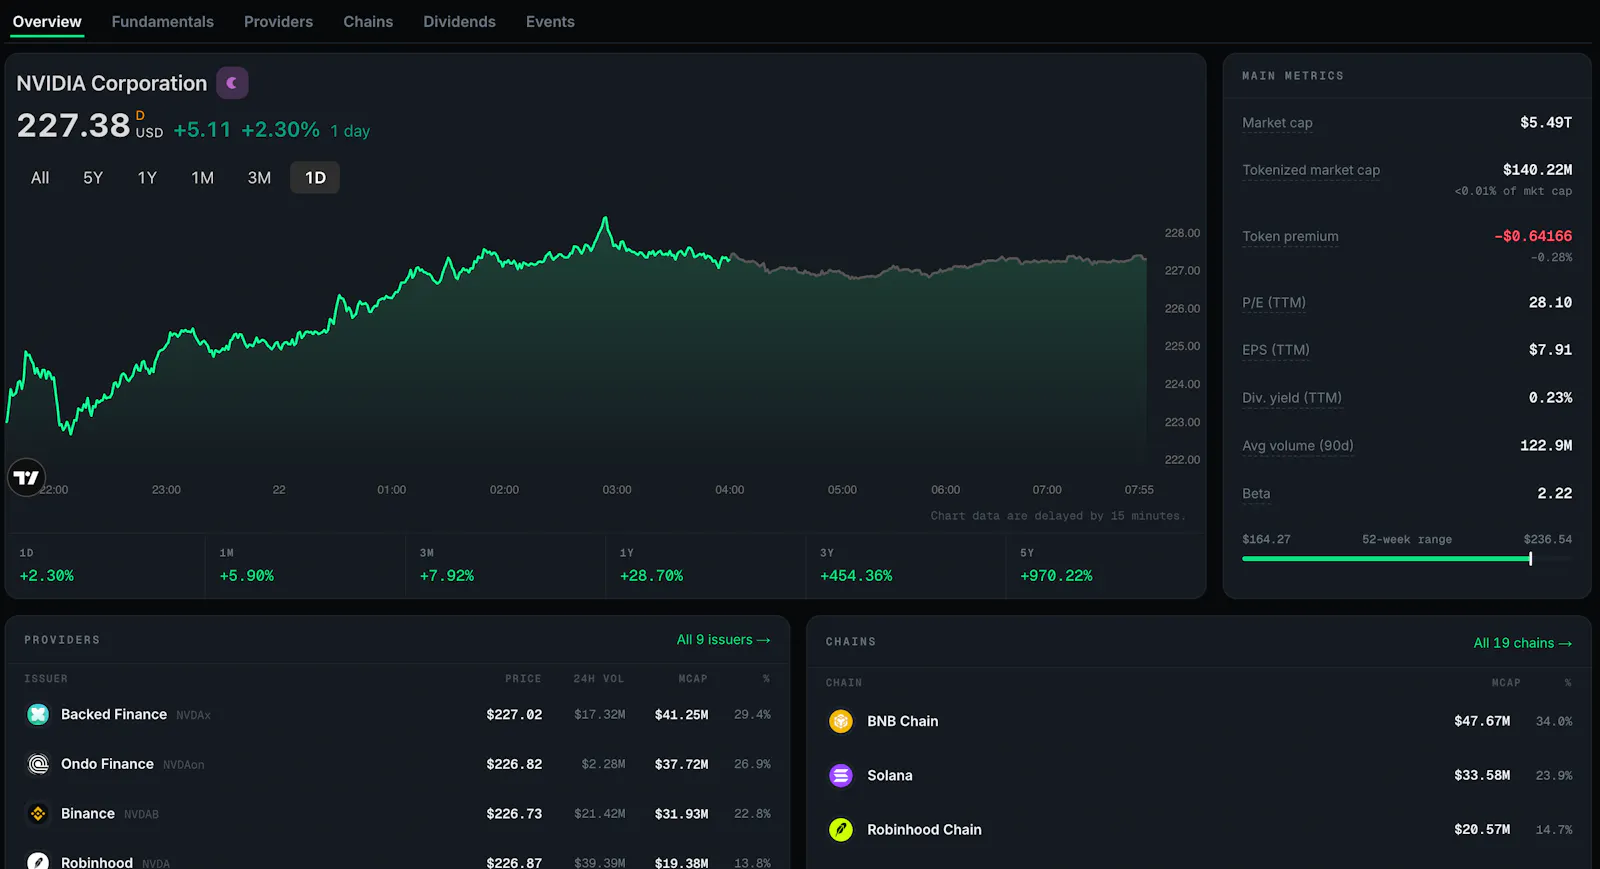
Task: Click the P/E (TTM) label
Action: tap(1274, 303)
